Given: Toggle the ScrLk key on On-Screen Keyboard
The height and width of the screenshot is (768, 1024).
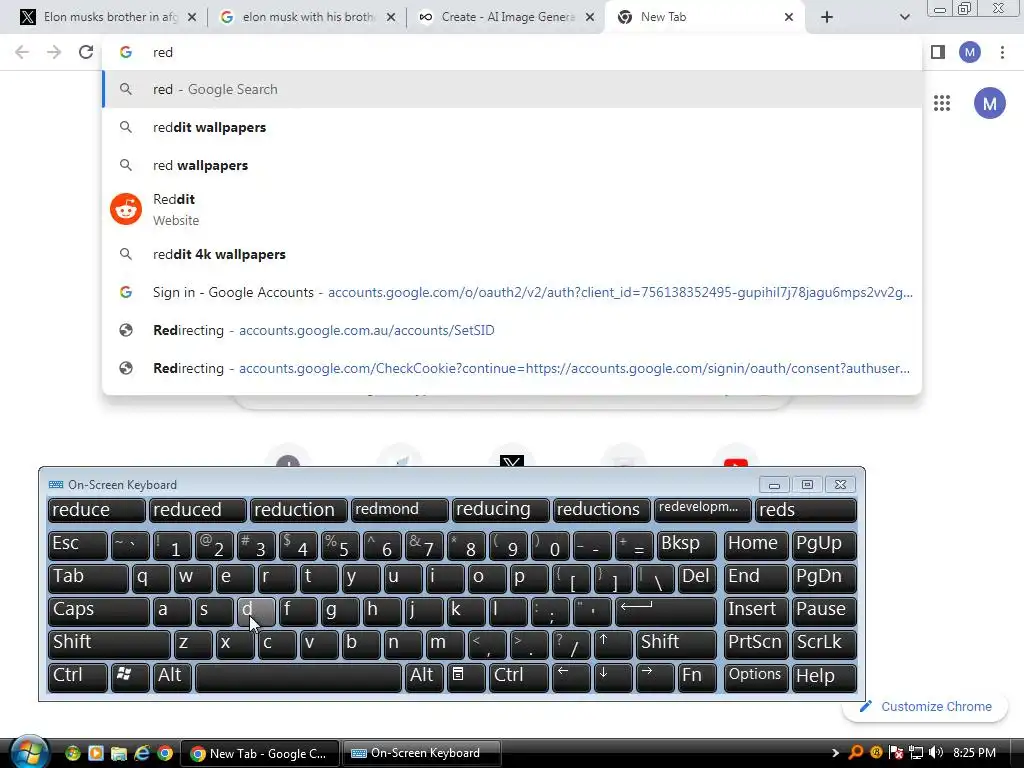Looking at the screenshot, I should [825, 644].
